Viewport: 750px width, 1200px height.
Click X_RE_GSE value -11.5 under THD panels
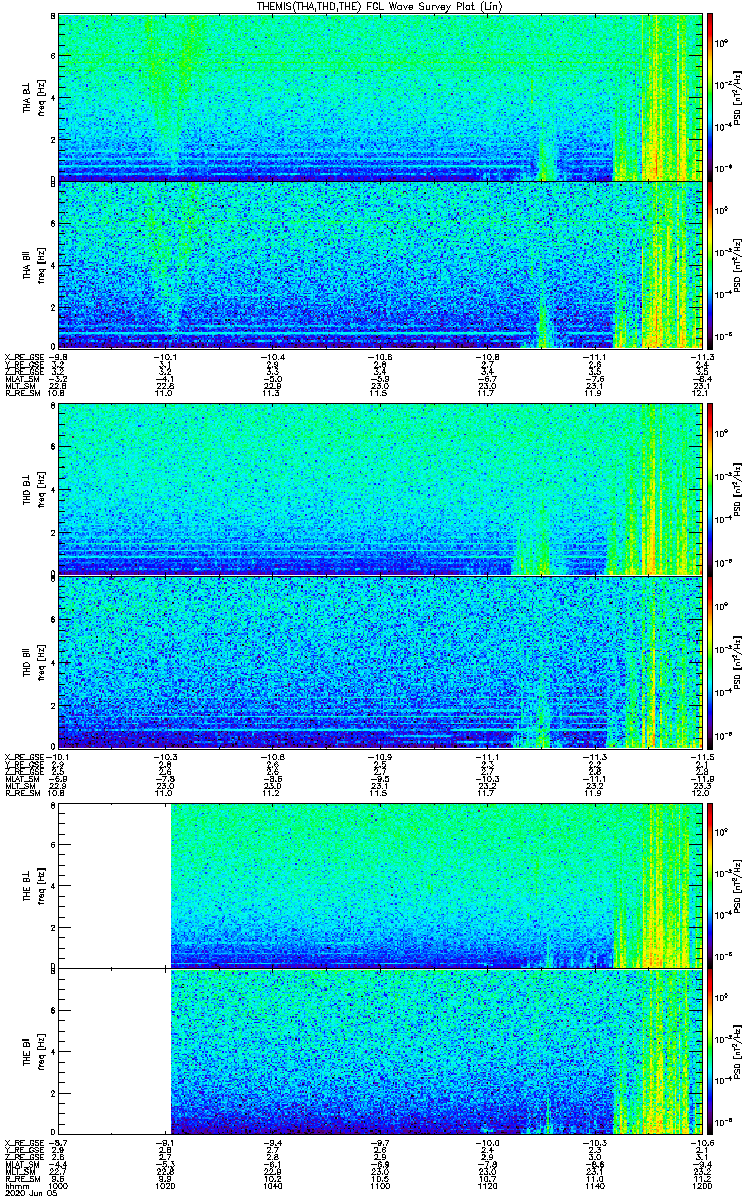pos(701,755)
